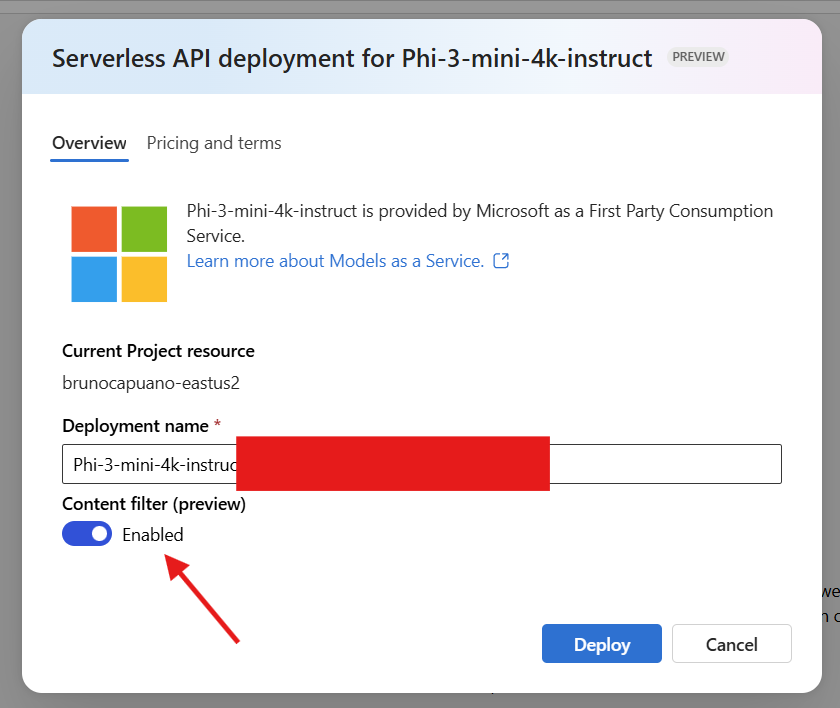This screenshot has width=840, height=708.
Task: Click the Content filter (preview) label
Action: (x=154, y=504)
